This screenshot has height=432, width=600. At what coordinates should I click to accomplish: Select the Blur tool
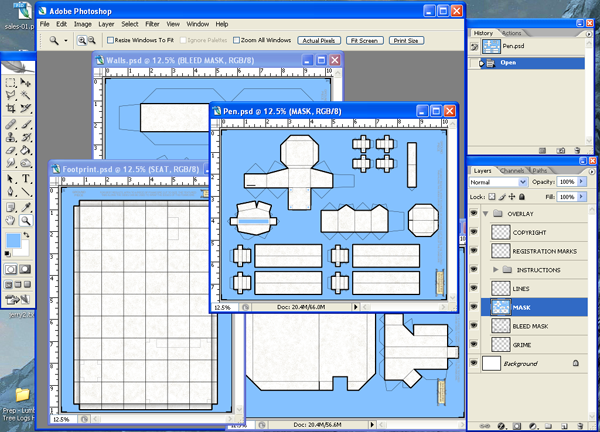(x=11, y=163)
